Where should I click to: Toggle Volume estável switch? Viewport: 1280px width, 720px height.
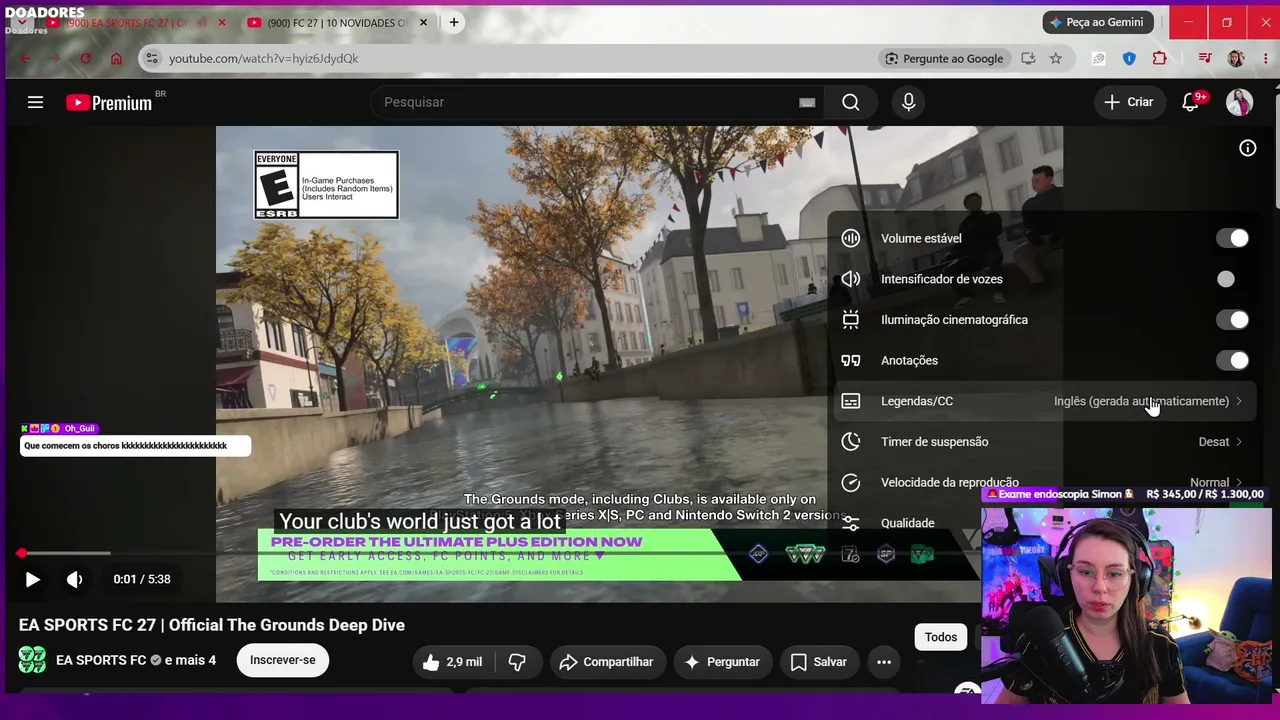(1232, 238)
